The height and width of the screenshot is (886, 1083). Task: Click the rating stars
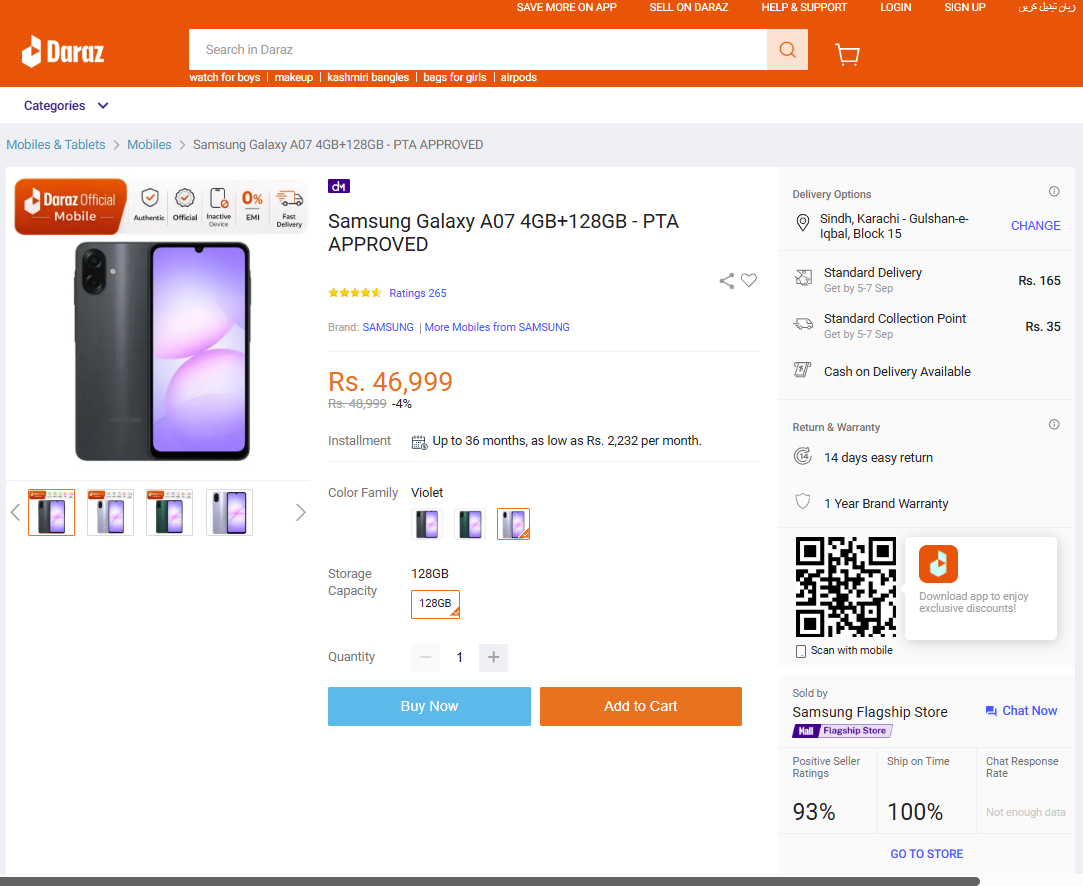[354, 293]
